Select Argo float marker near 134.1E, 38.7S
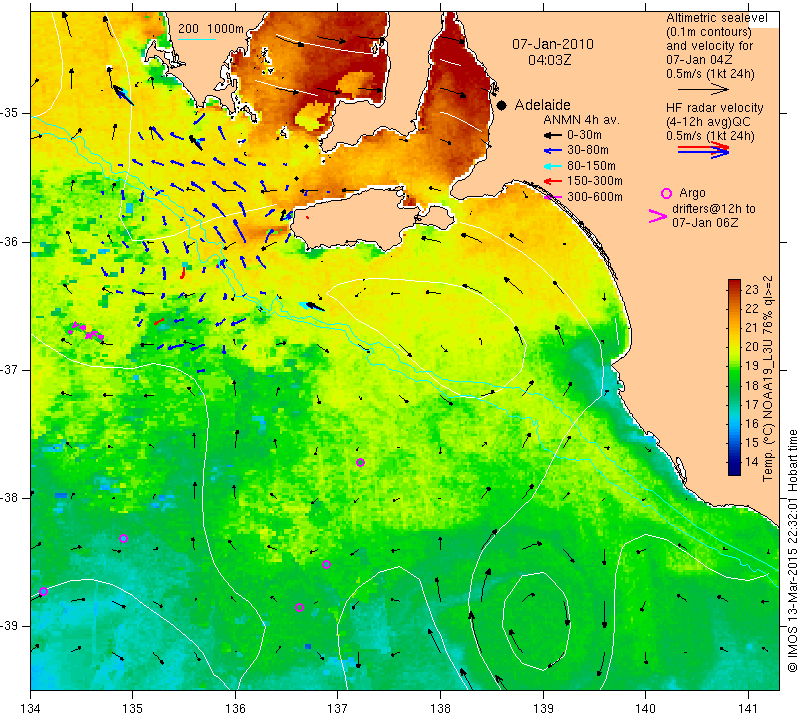 click(x=43, y=591)
